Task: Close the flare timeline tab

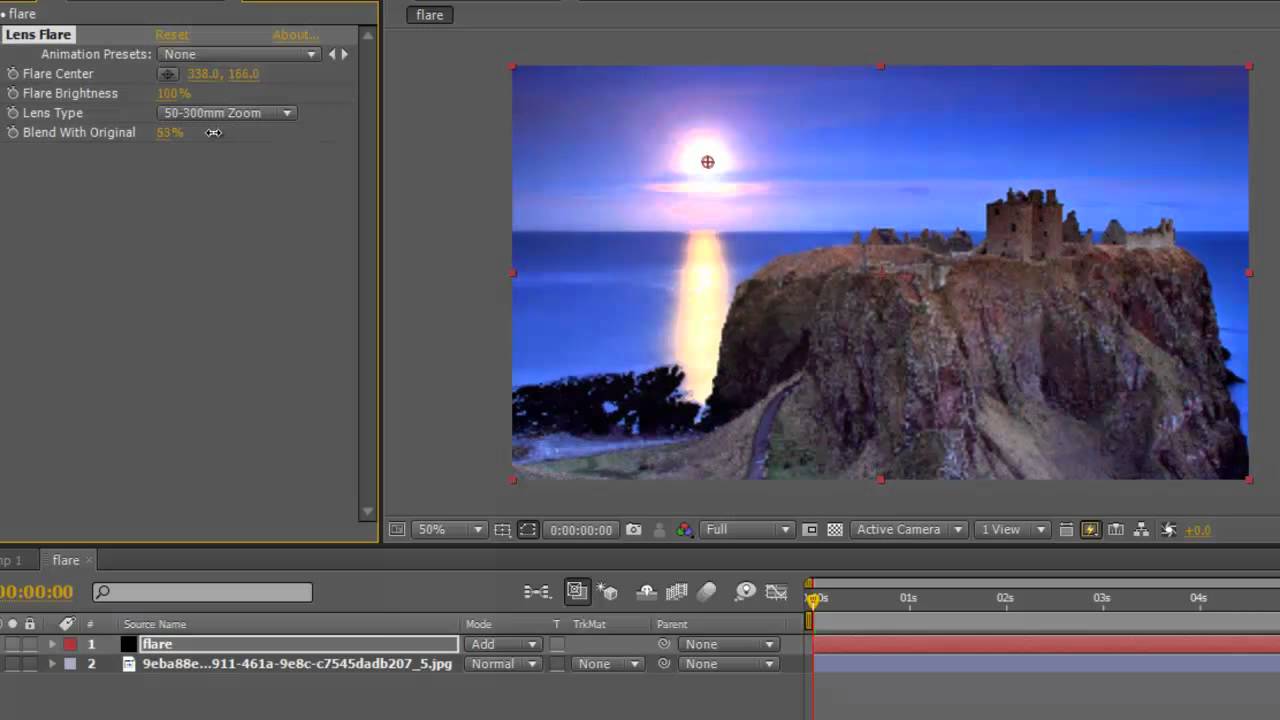Action: point(88,561)
